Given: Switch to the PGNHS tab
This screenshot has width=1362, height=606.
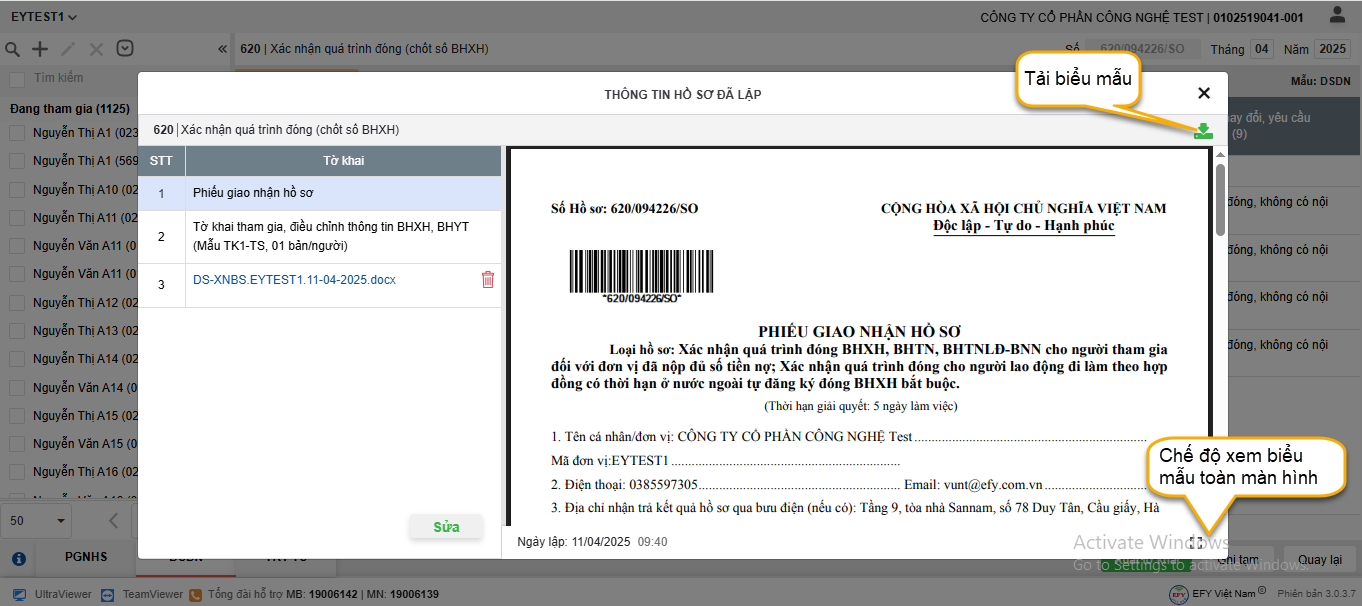Looking at the screenshot, I should point(86,557).
